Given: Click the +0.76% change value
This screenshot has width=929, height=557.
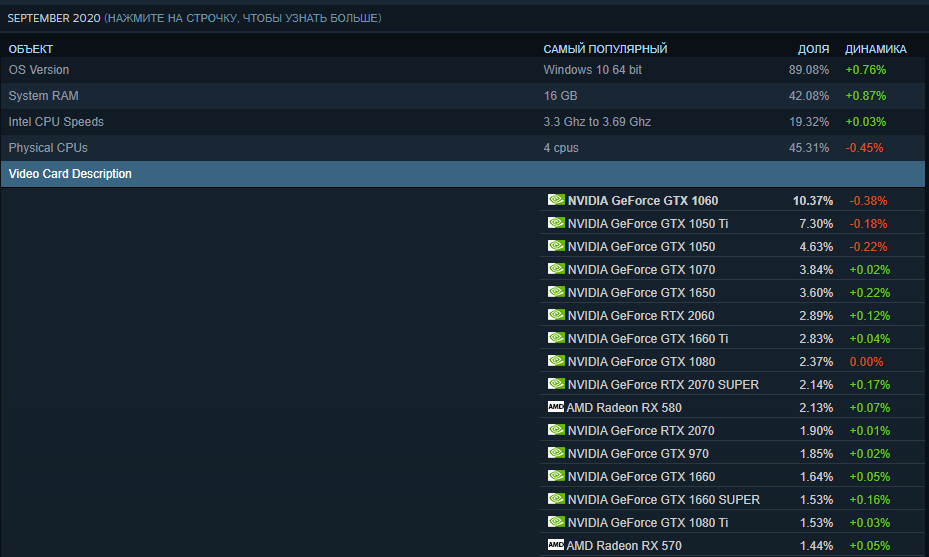Looking at the screenshot, I should pos(866,70).
